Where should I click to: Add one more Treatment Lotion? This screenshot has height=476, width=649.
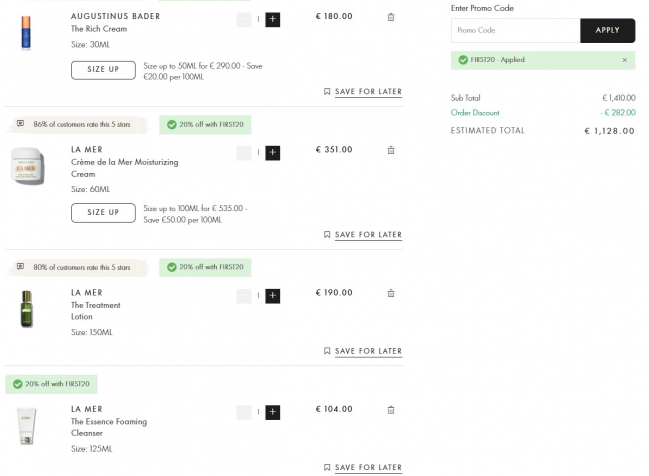(x=273, y=296)
